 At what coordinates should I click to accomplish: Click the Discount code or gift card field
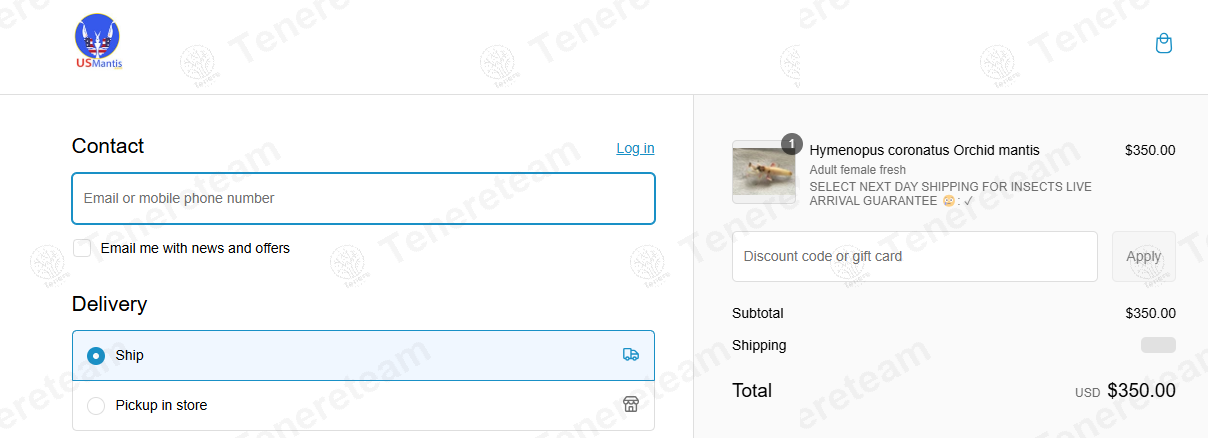(x=914, y=256)
